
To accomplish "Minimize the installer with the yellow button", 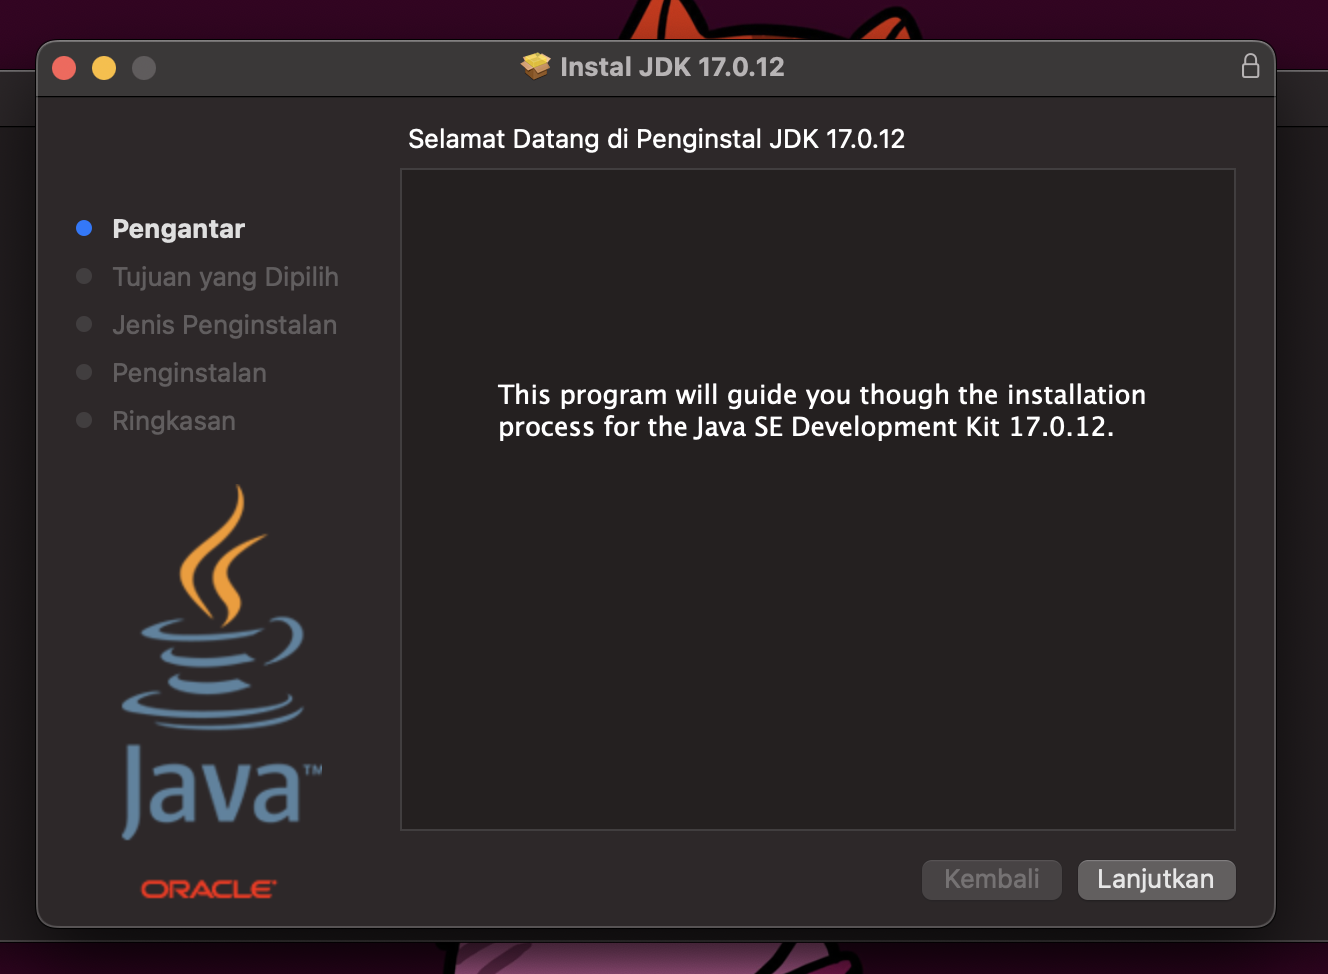I will tap(104, 68).
